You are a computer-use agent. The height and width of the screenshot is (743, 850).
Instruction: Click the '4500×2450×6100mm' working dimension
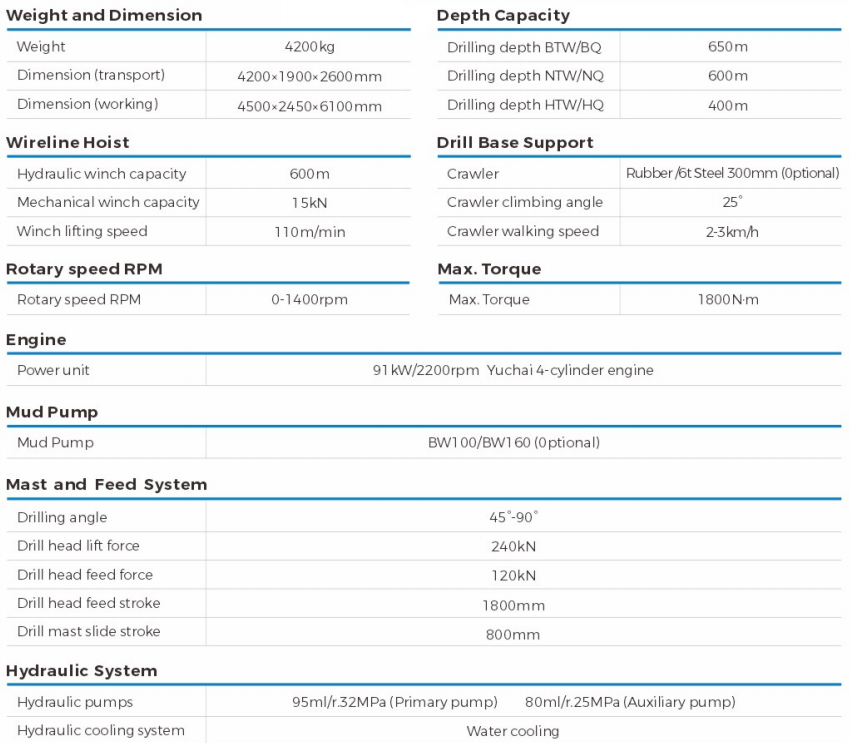[310, 106]
